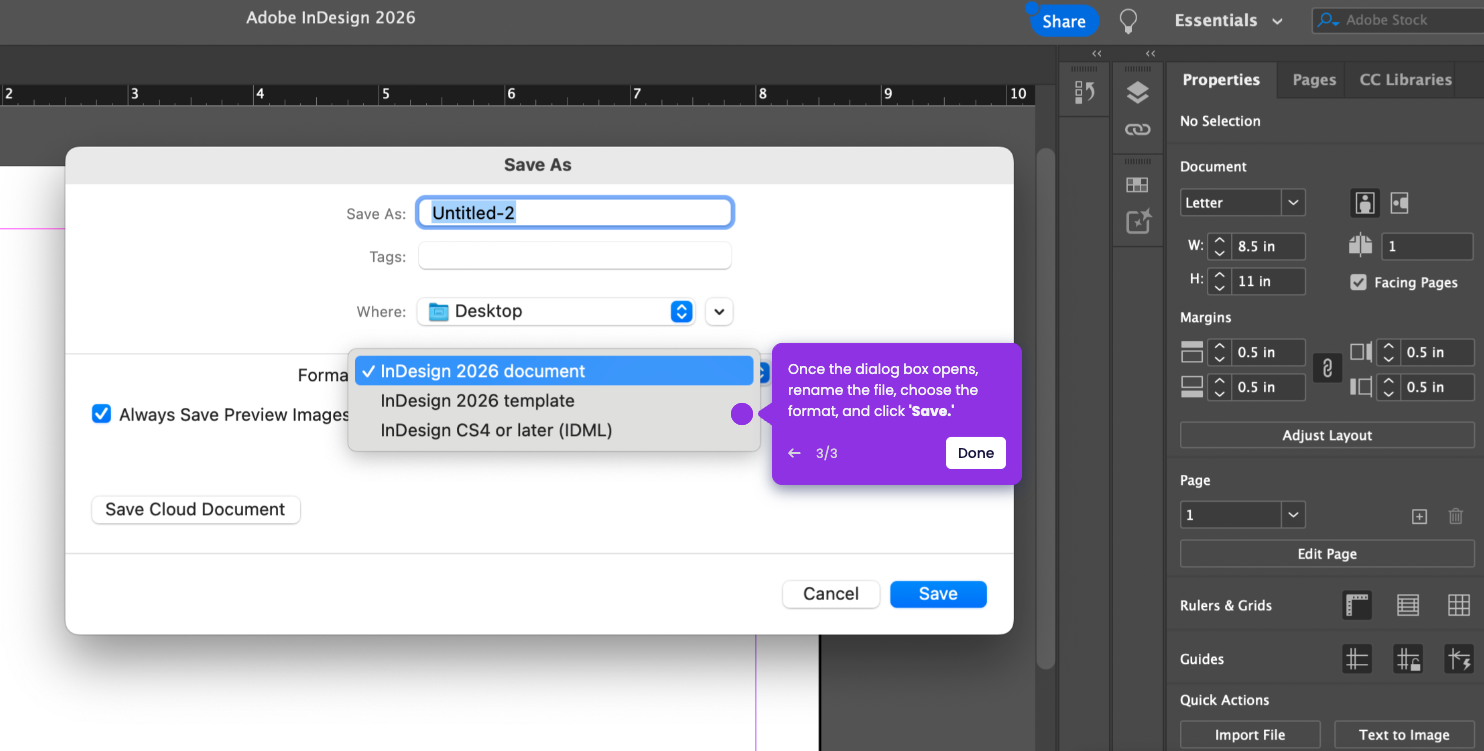Viewport: 1484px width, 751px height.
Task: Select portrait page orientation
Action: (x=1365, y=203)
